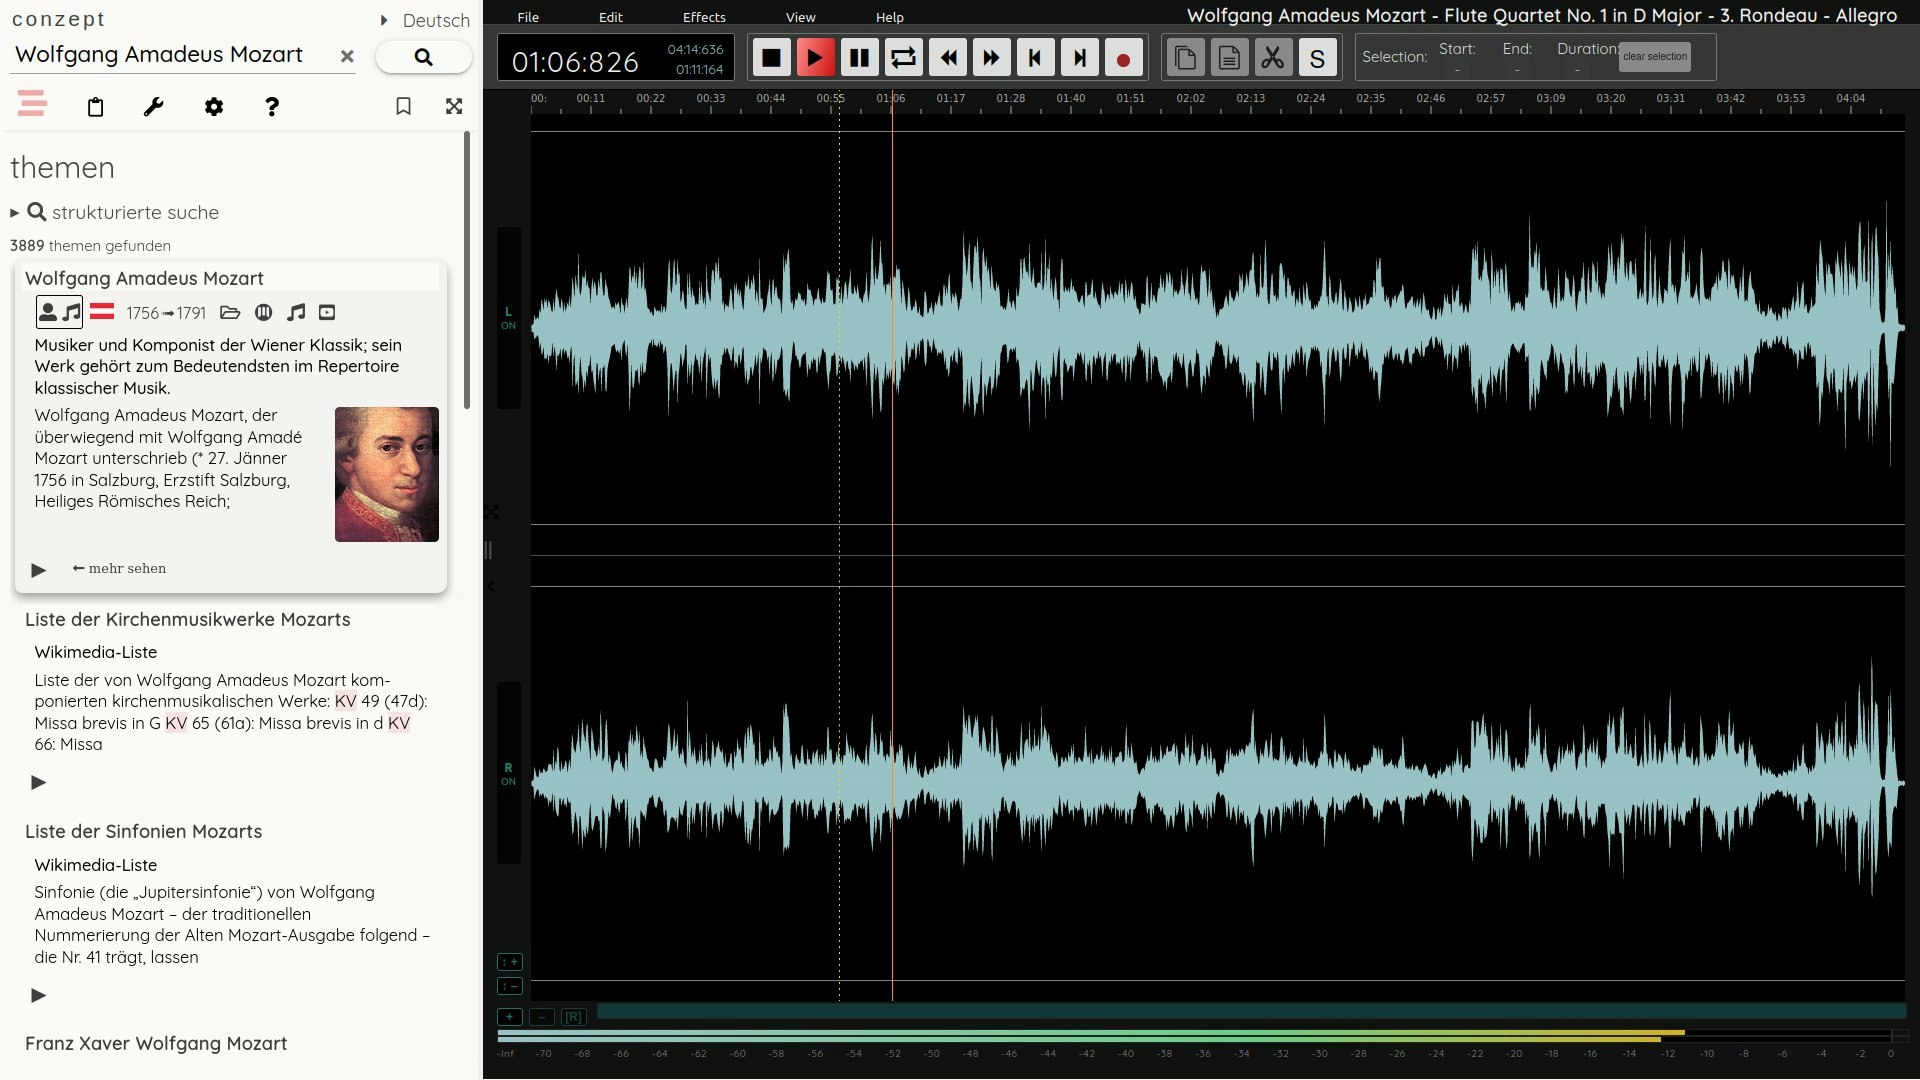Click the round columns icon on the Mozart card
1920x1080 pixels.
click(x=263, y=312)
